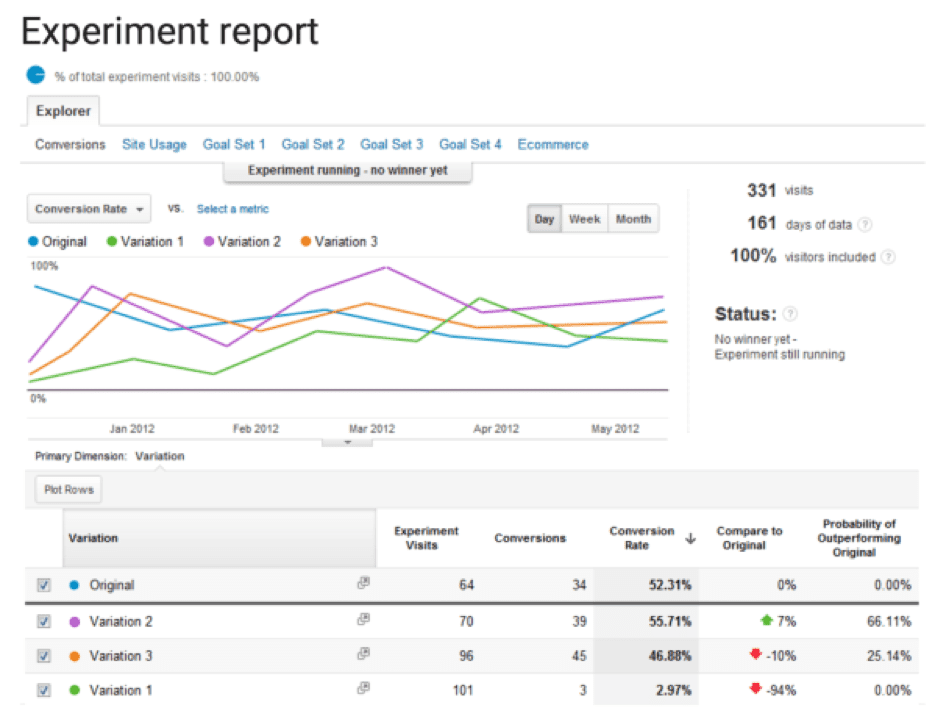Collapse the chart using arrow below timeline

347,440
